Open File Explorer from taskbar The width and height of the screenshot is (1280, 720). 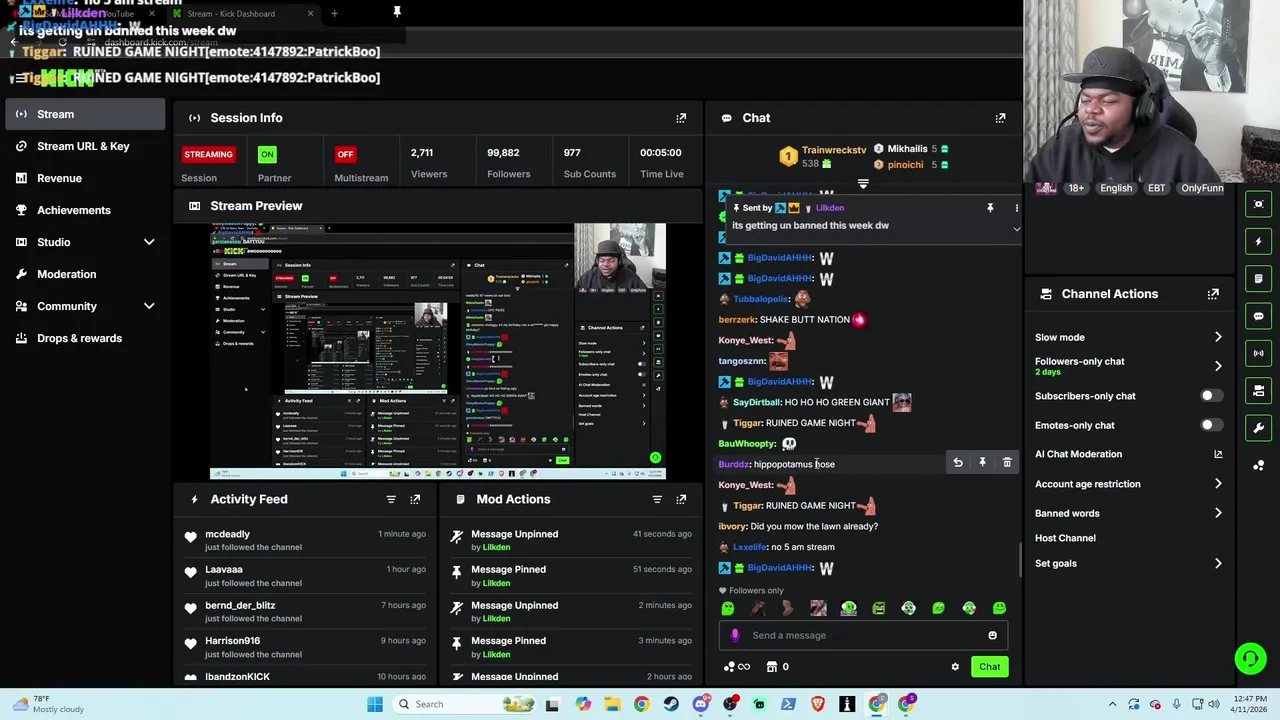point(612,704)
